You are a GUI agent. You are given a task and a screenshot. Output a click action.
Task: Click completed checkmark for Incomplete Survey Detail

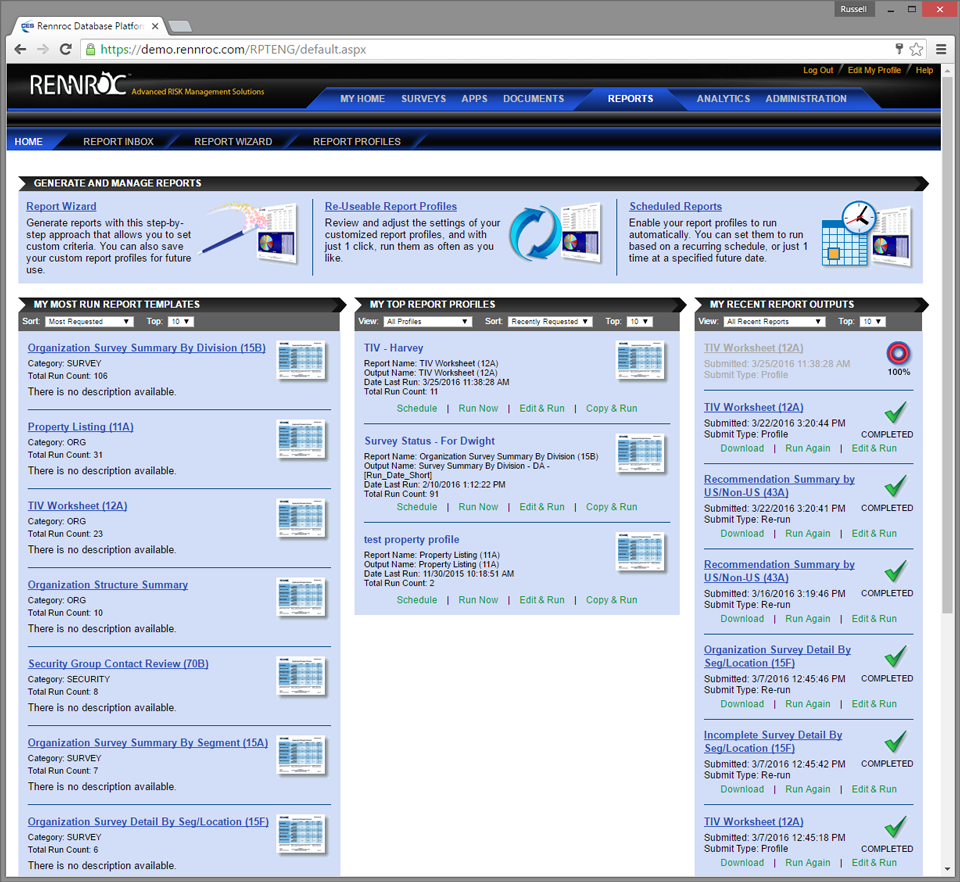tap(896, 742)
